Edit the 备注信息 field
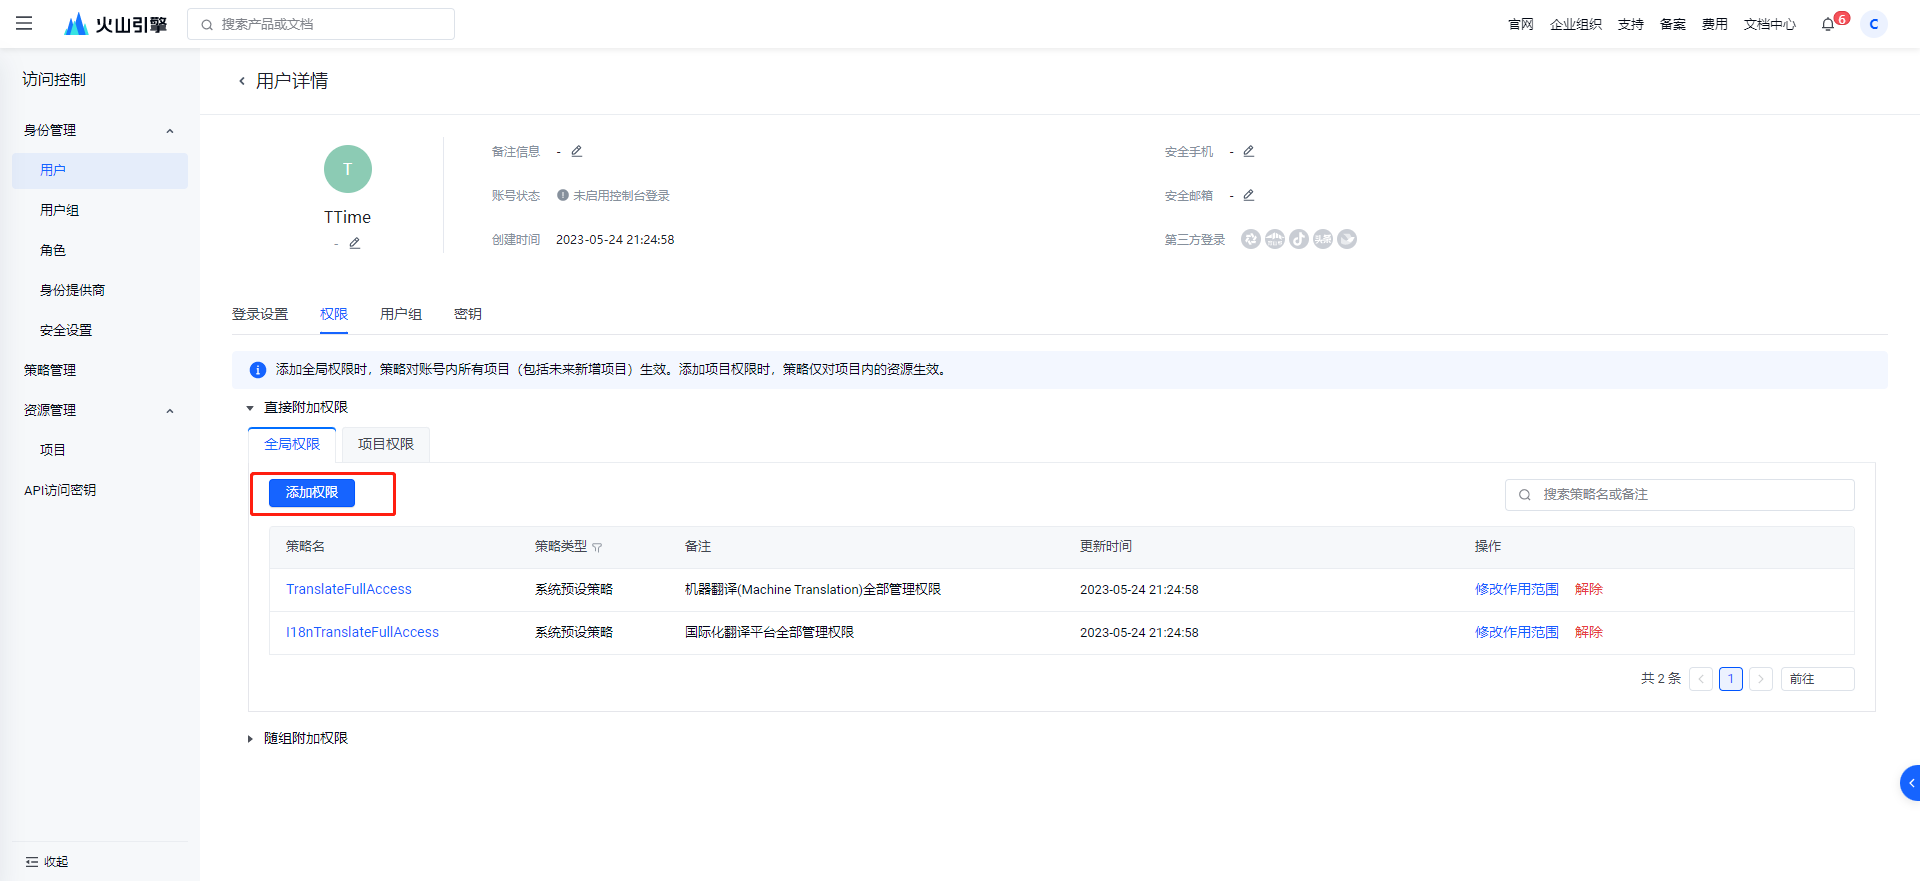The width and height of the screenshot is (1920, 881). (x=576, y=151)
